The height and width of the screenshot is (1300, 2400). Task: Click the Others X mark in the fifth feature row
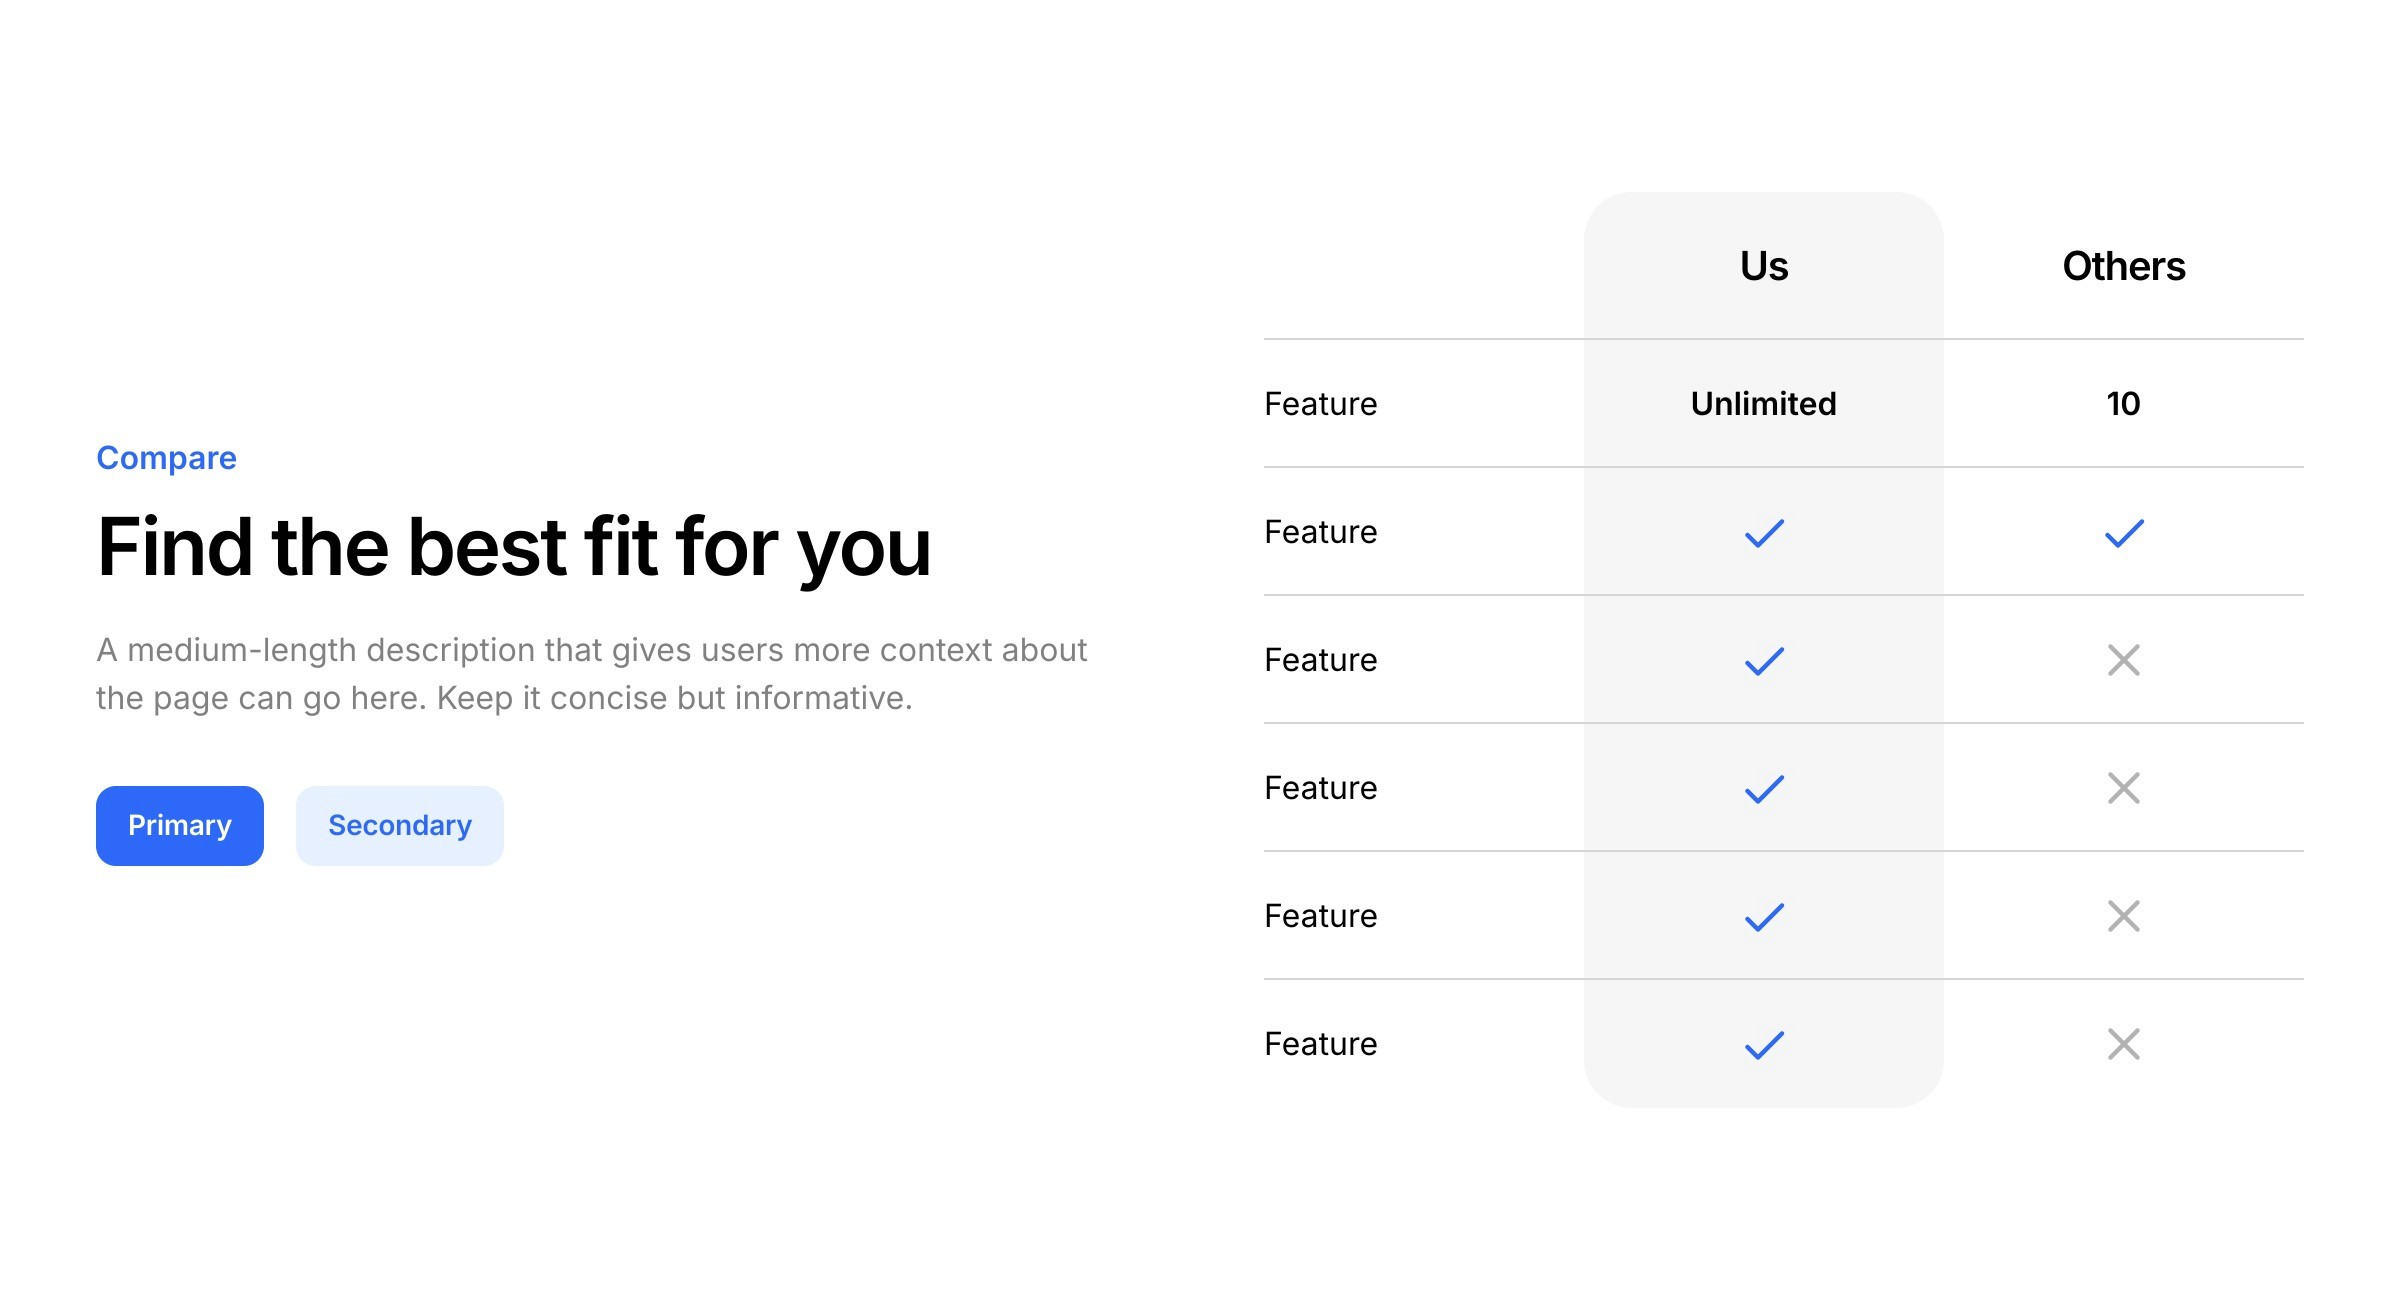tap(2124, 916)
